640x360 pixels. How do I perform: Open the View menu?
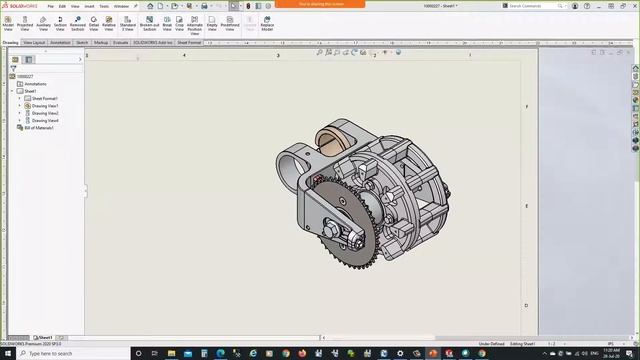pyautogui.click(x=75, y=7)
